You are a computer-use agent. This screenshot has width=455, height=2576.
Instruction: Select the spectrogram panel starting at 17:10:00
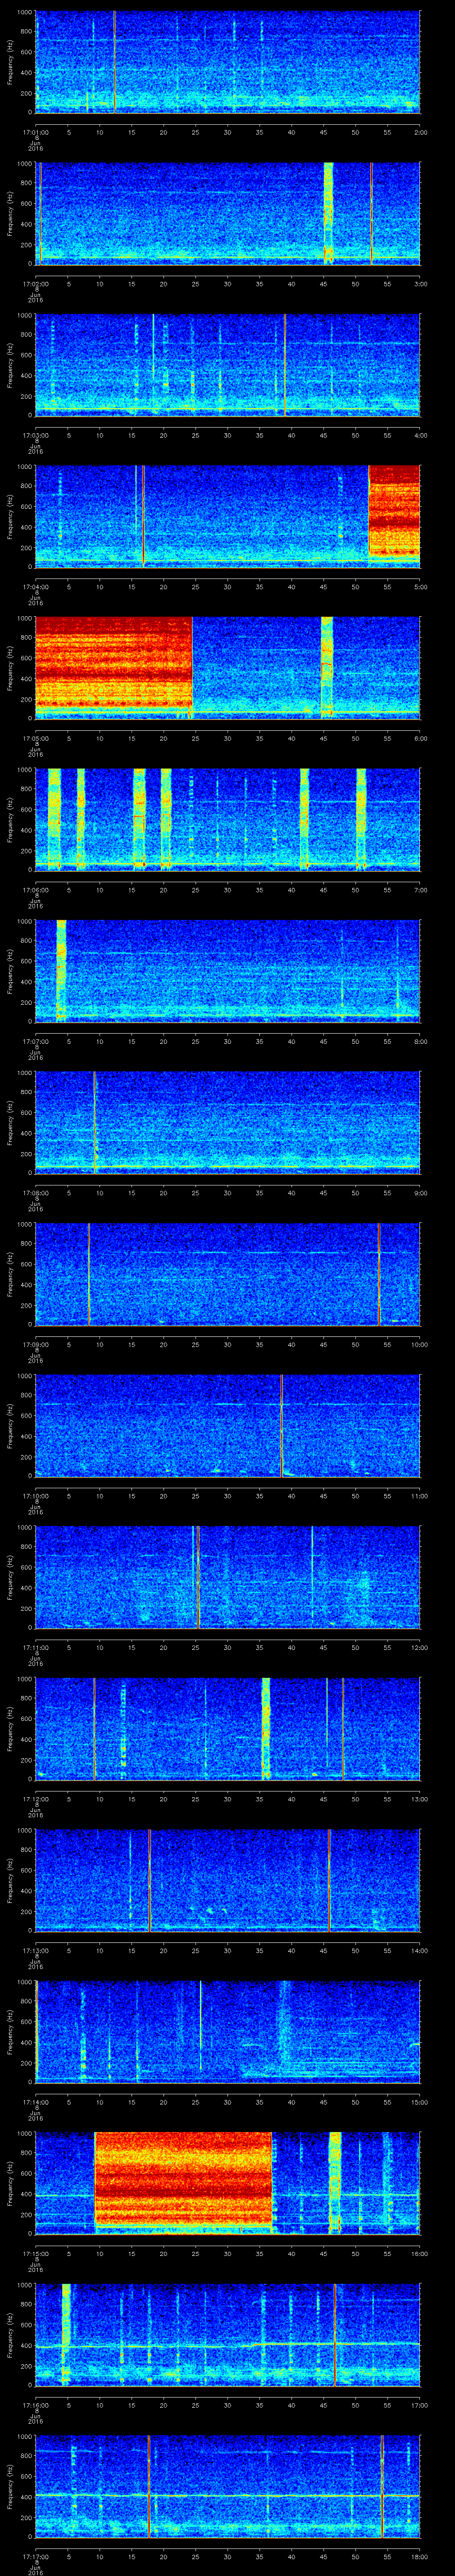(228, 1425)
